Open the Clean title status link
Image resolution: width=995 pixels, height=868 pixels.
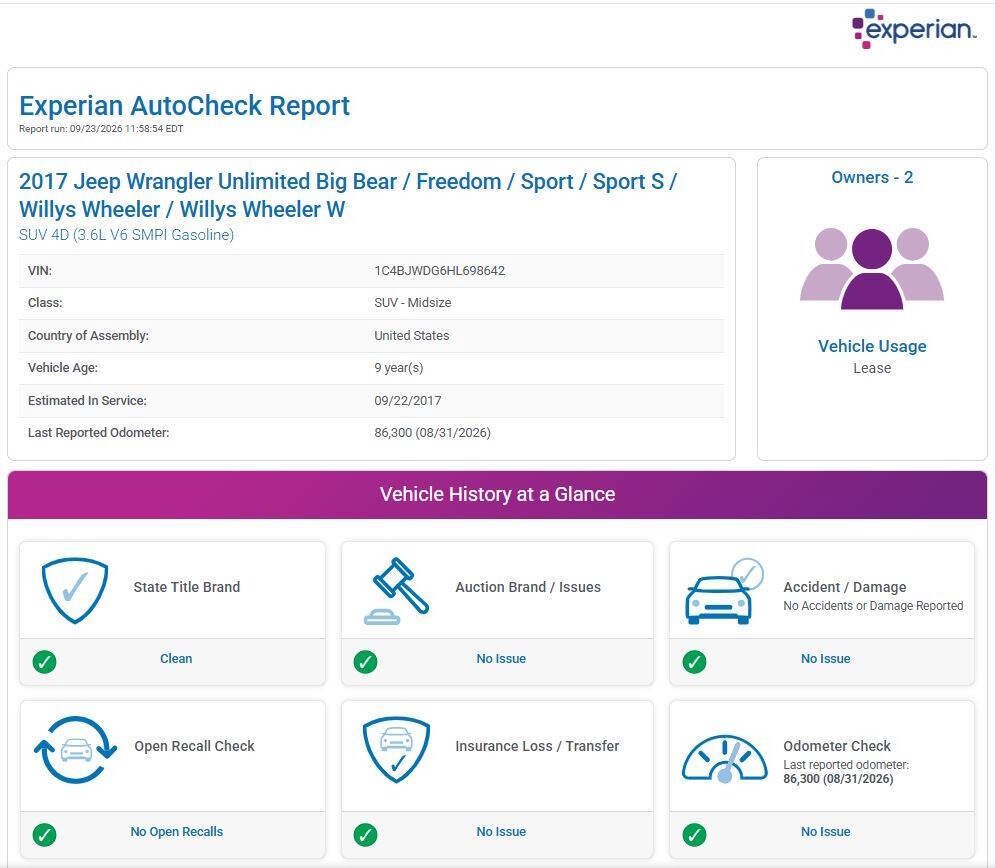176,659
